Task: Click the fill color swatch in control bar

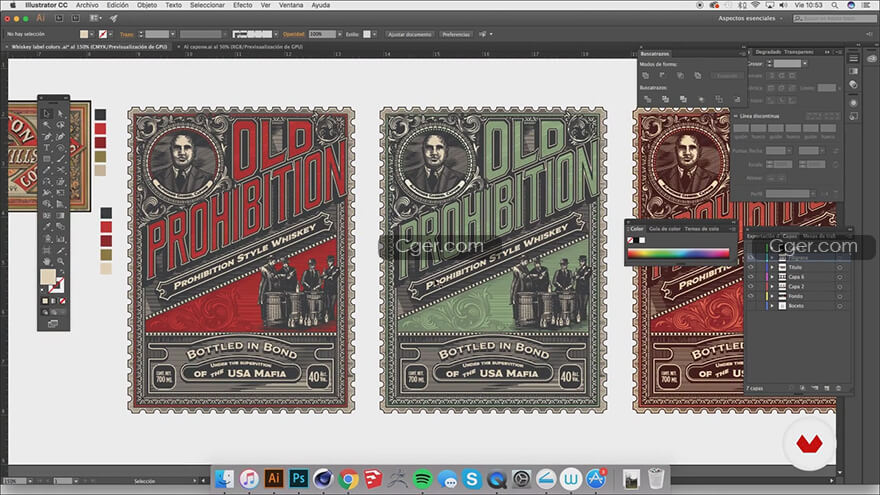Action: (x=84, y=34)
